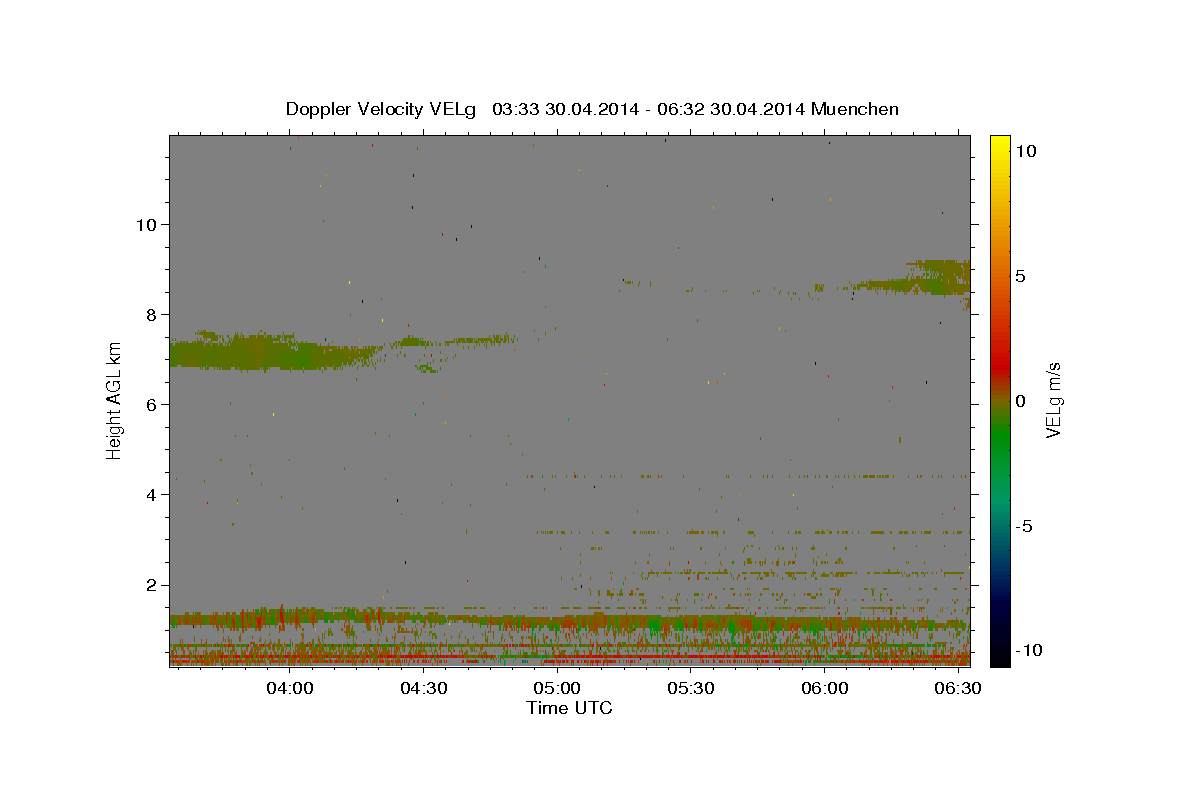This screenshot has width=1200, height=800.
Task: Click the colorbar value 5 label
Action: coord(1021,275)
